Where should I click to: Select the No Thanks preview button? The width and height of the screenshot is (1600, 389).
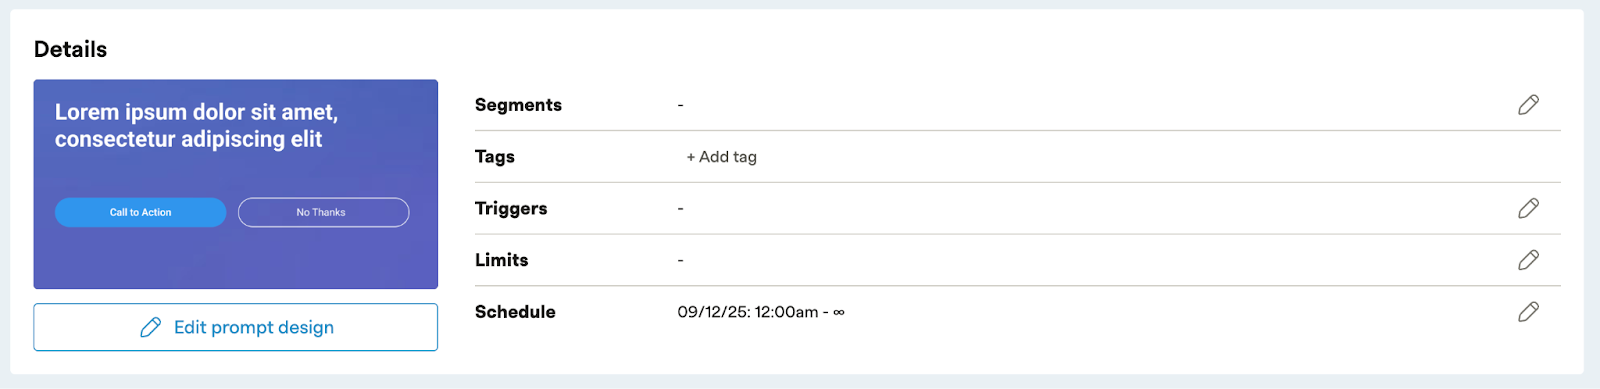coord(323,212)
